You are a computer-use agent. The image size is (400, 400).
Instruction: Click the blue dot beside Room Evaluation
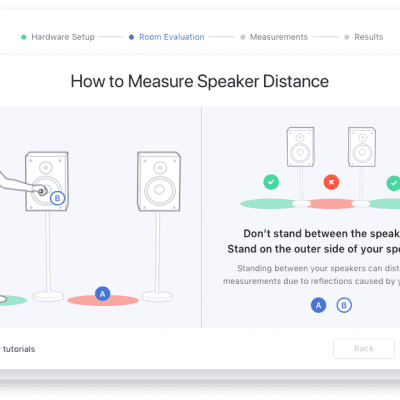[x=131, y=37]
